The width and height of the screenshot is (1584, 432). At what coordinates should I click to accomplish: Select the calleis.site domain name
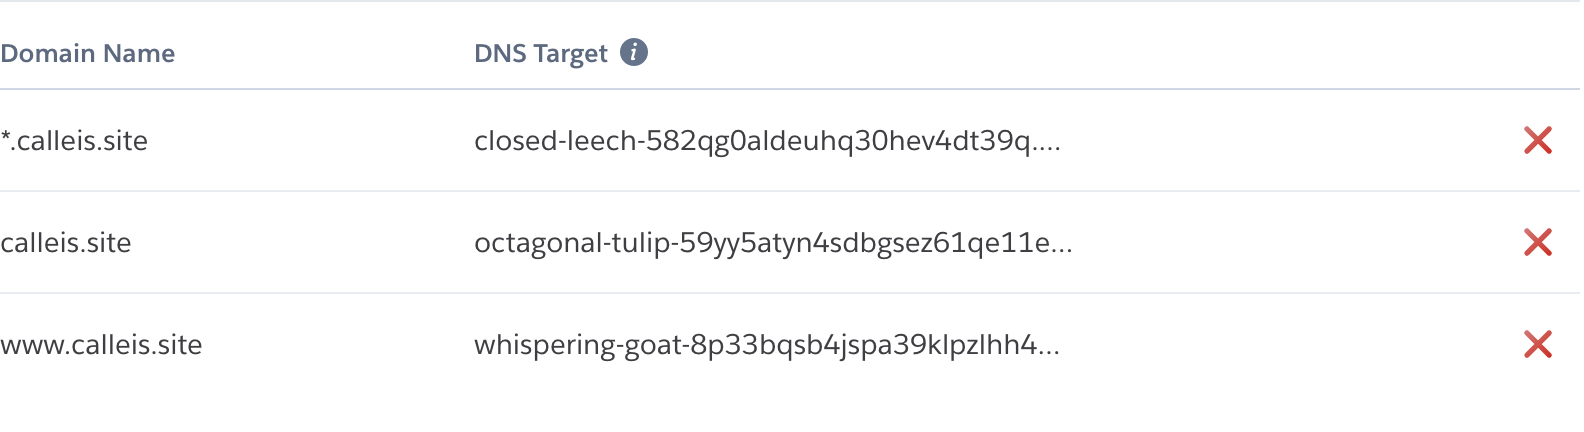point(66,243)
